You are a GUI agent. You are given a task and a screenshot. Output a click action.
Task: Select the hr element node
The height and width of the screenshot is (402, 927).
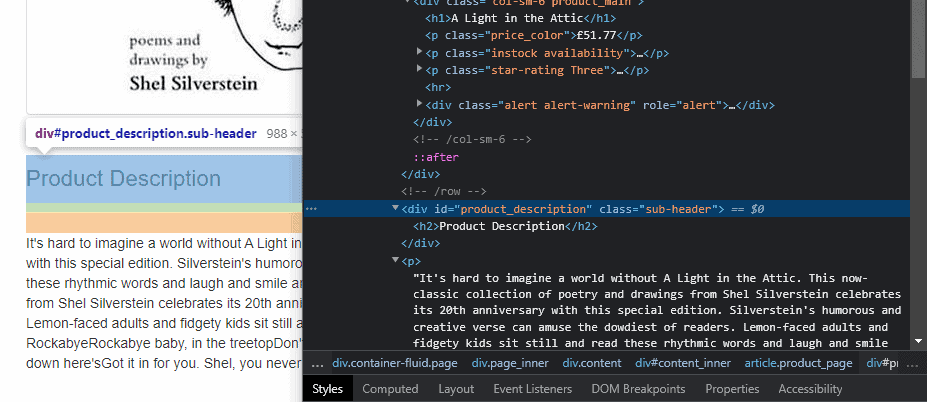[x=438, y=87]
